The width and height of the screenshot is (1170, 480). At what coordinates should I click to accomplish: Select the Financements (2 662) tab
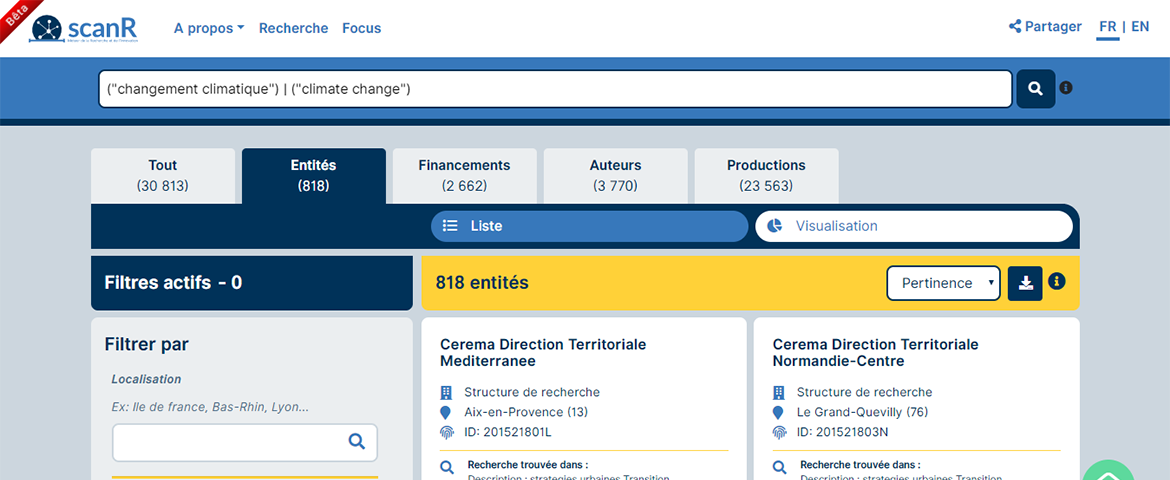pos(464,175)
